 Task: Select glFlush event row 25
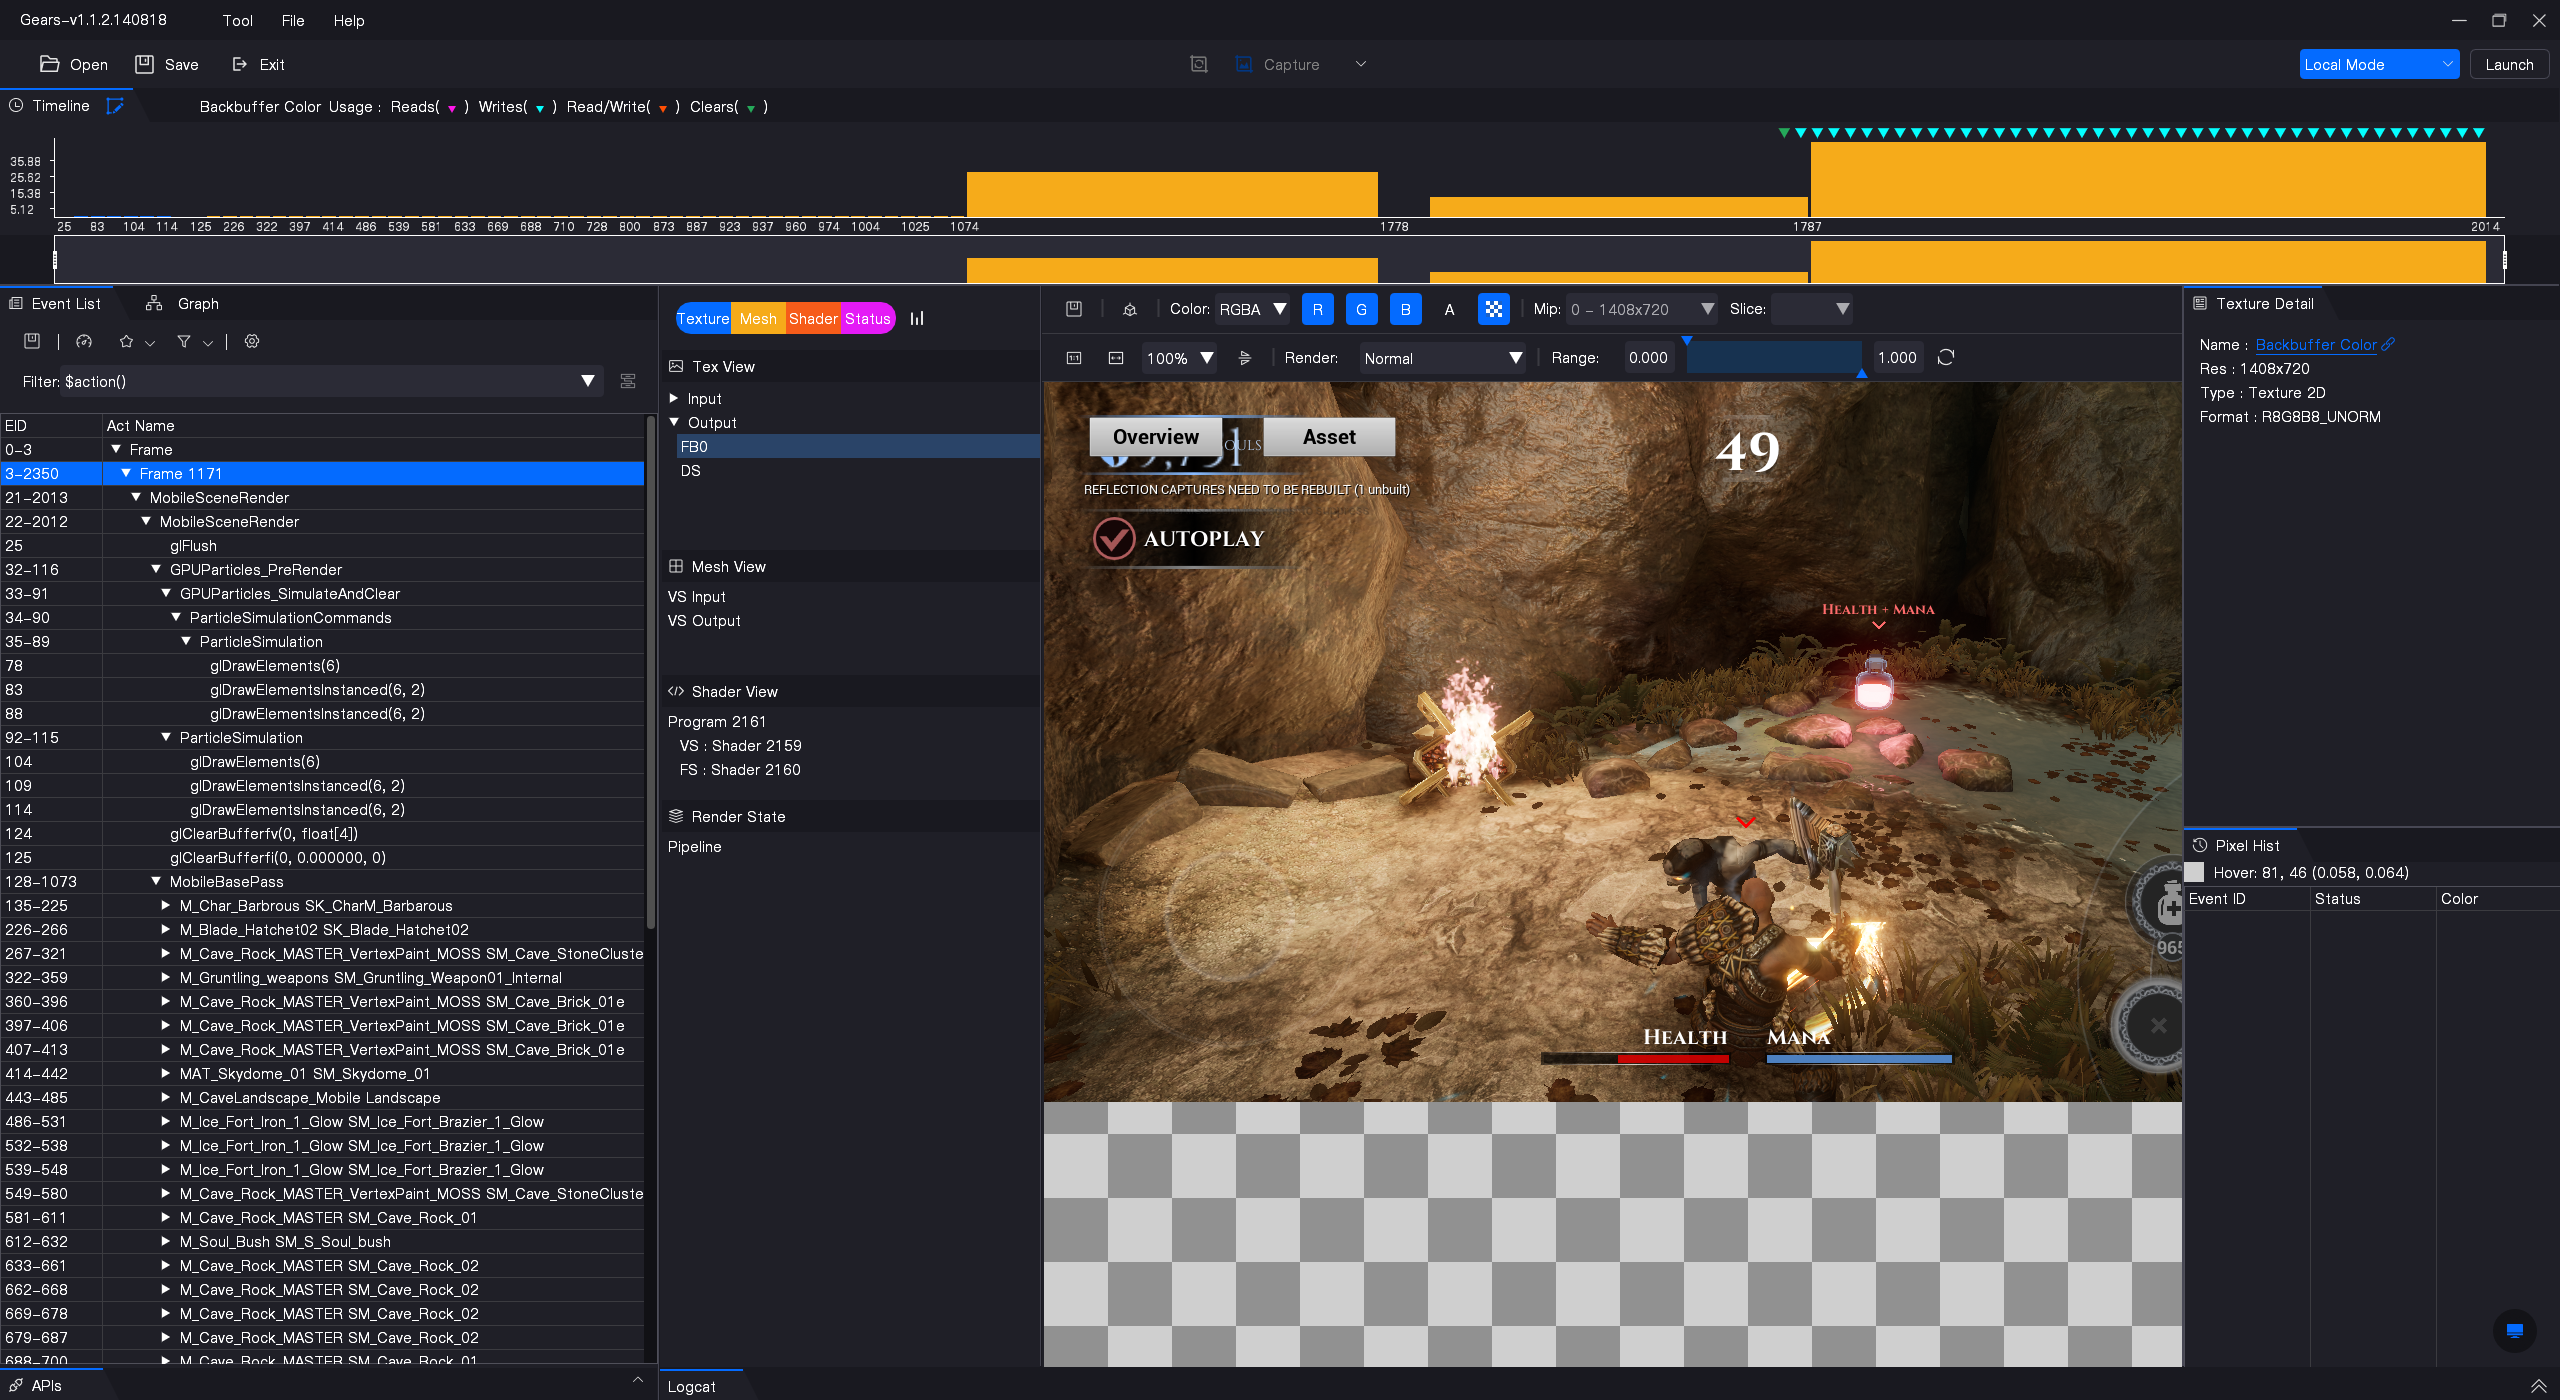322,545
